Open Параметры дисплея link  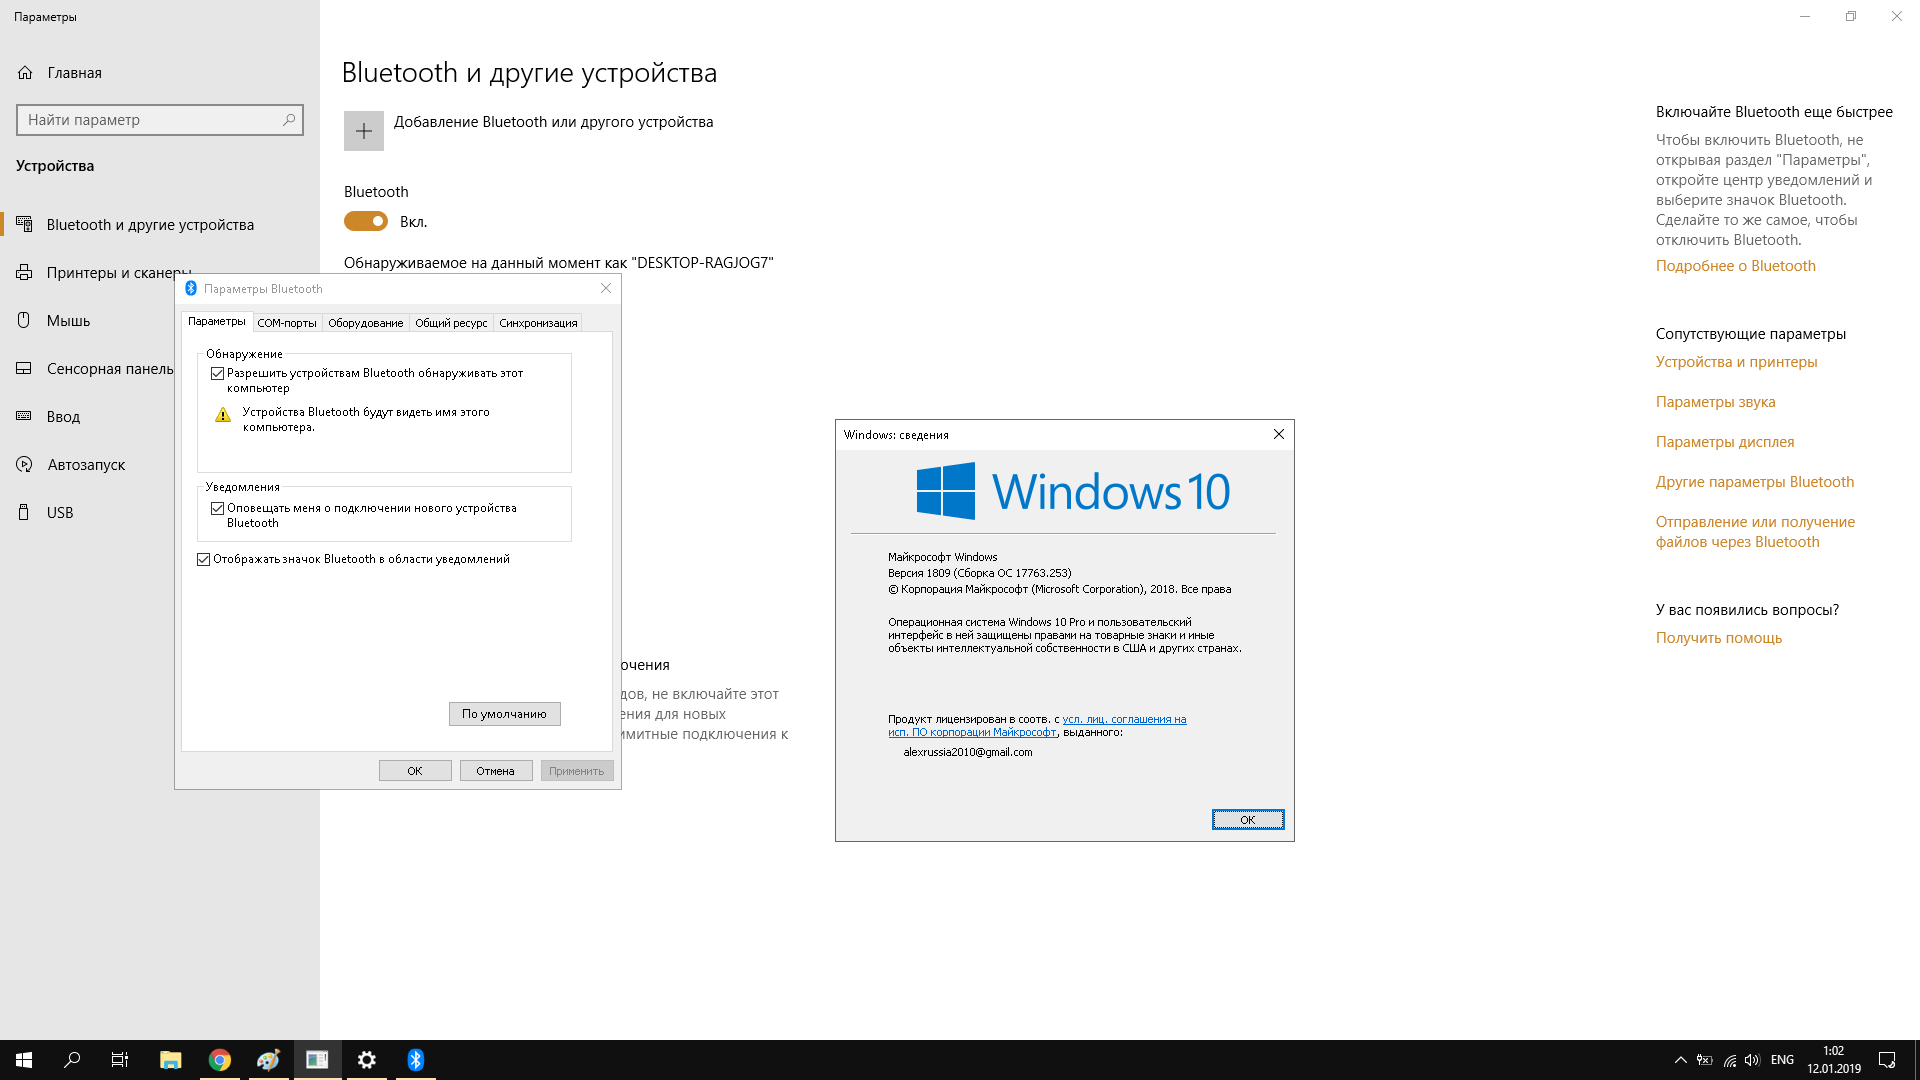click(1724, 442)
